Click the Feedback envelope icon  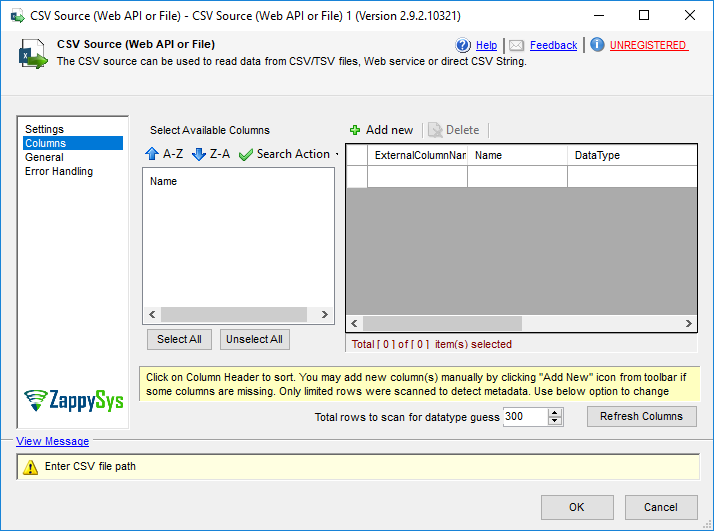click(516, 45)
